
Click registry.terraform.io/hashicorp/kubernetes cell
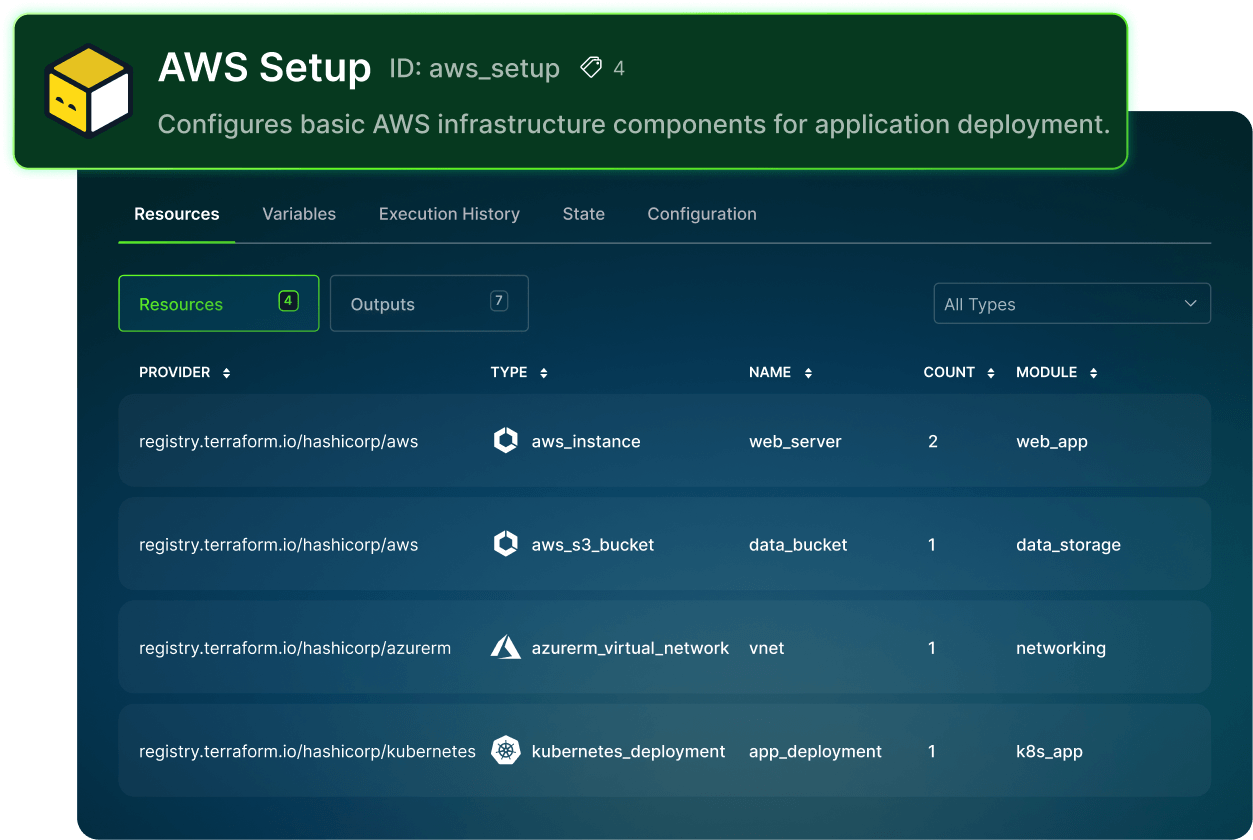point(307,751)
